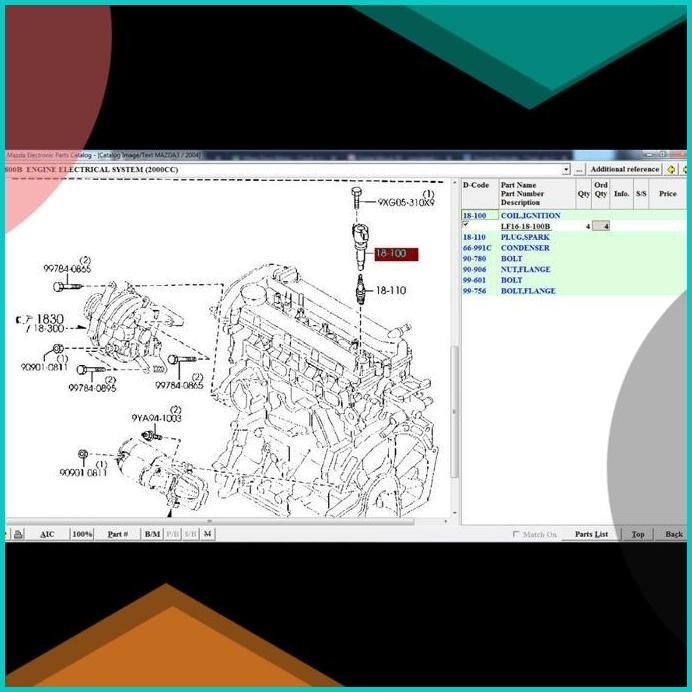Viewport: 692px width, 692px height.
Task: Toggle the Match On checkbox
Action: [516, 534]
